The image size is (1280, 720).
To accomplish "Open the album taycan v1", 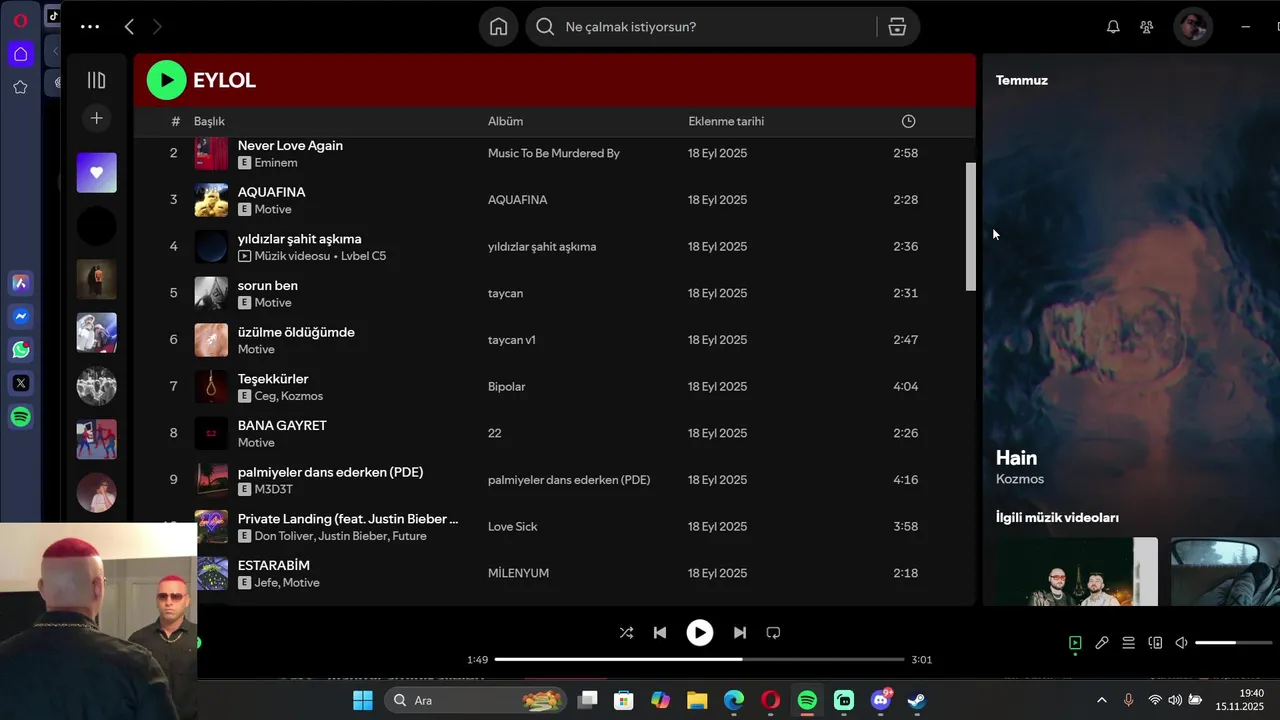I will 511,340.
